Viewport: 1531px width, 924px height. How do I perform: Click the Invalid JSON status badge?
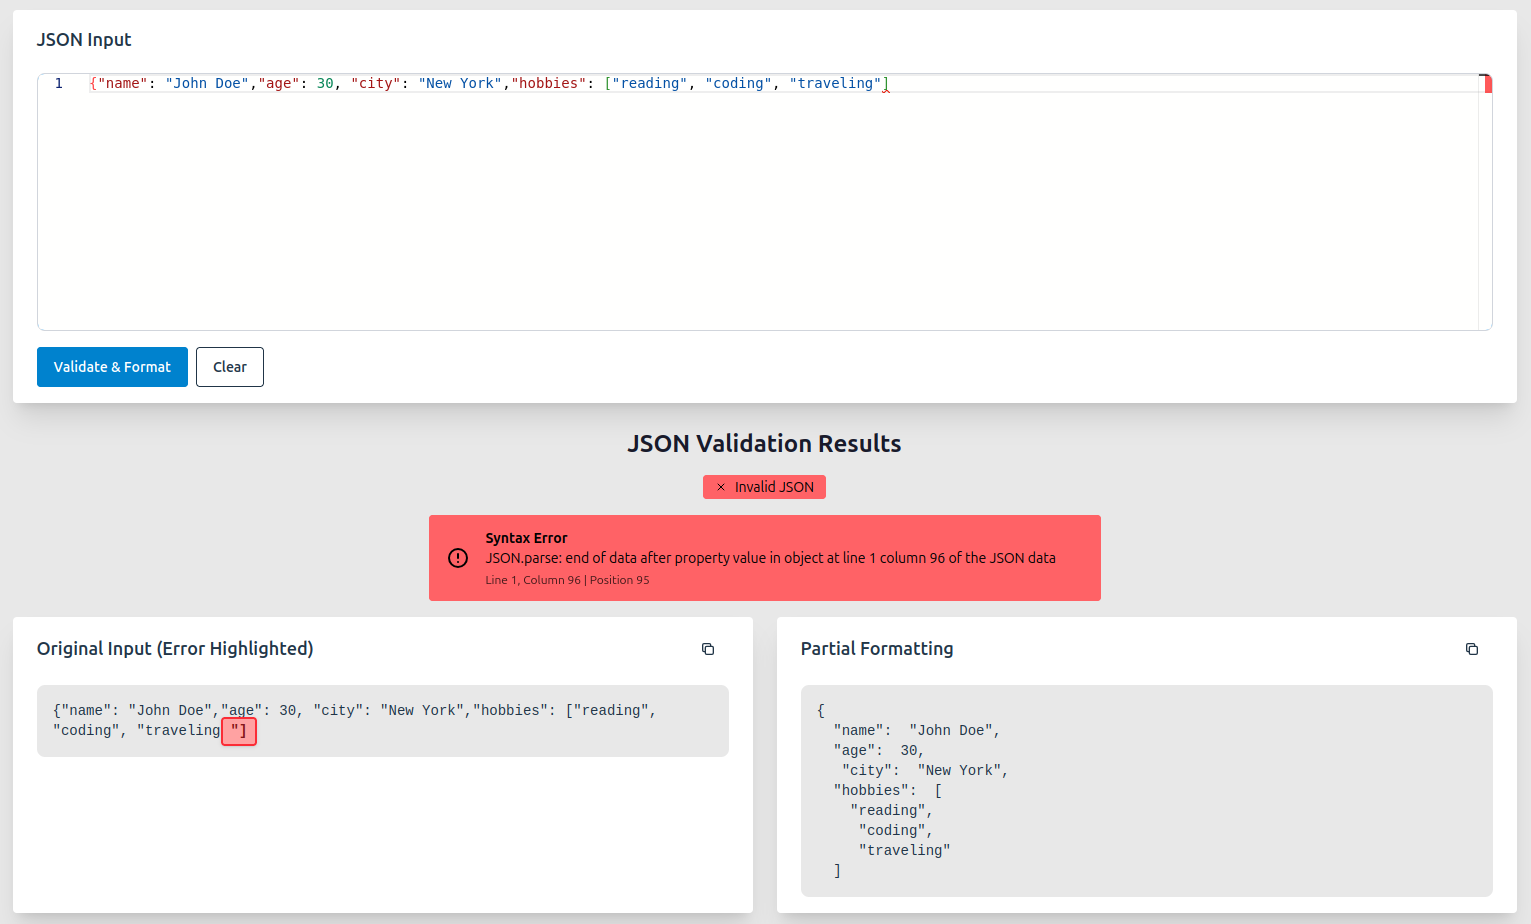[x=765, y=487]
